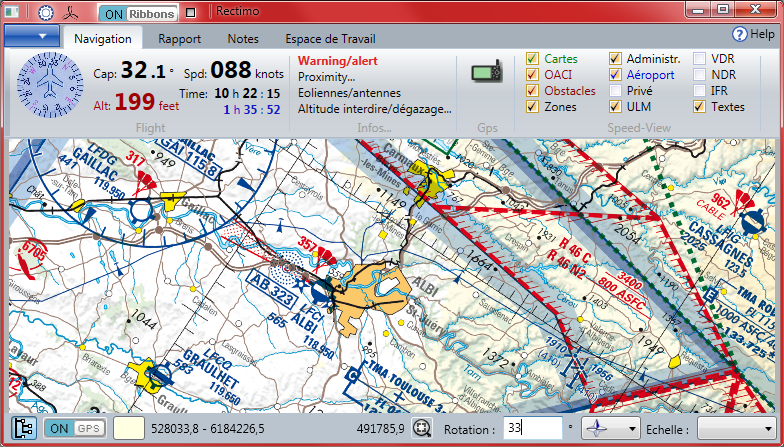Click the elapsed time 1 h 35 : 52
Image resolution: width=784 pixels, height=447 pixels.
[252, 110]
